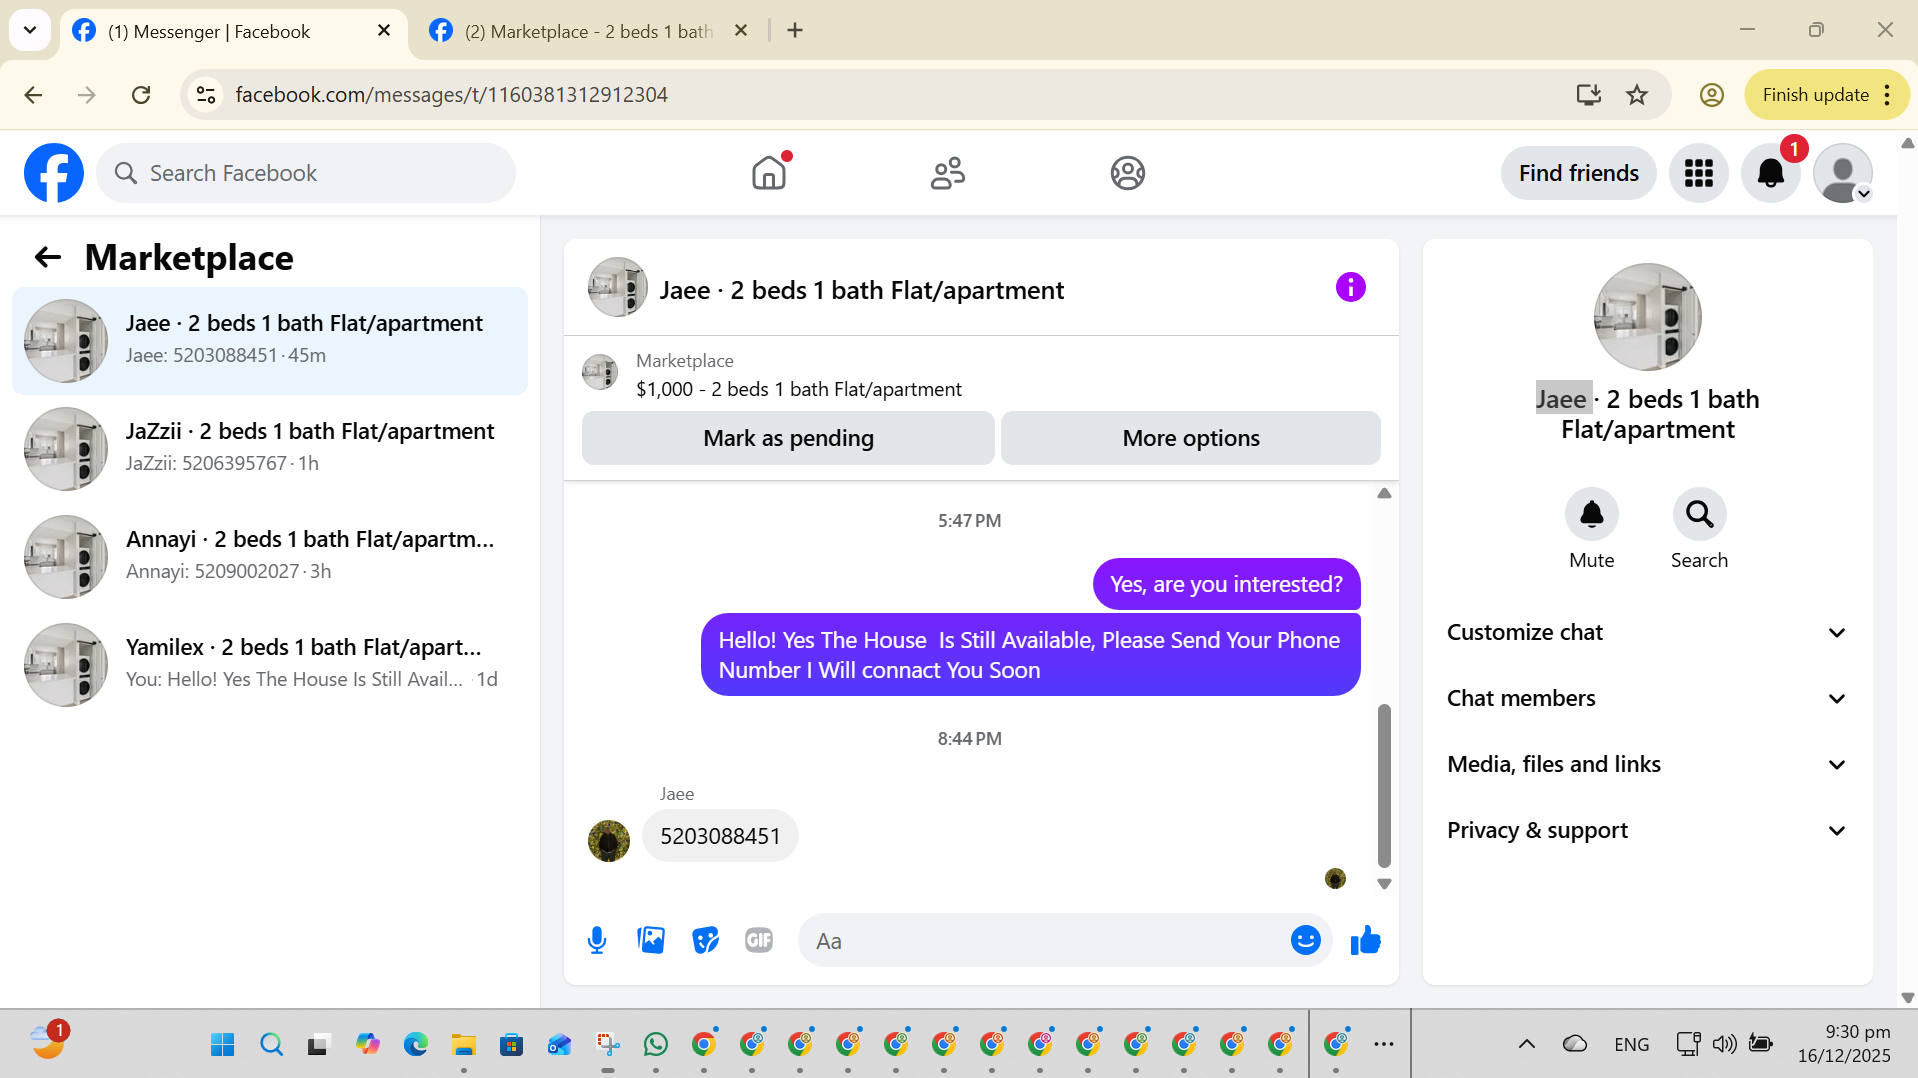
Task: Install app icon in address bar
Action: [x=1588, y=95]
